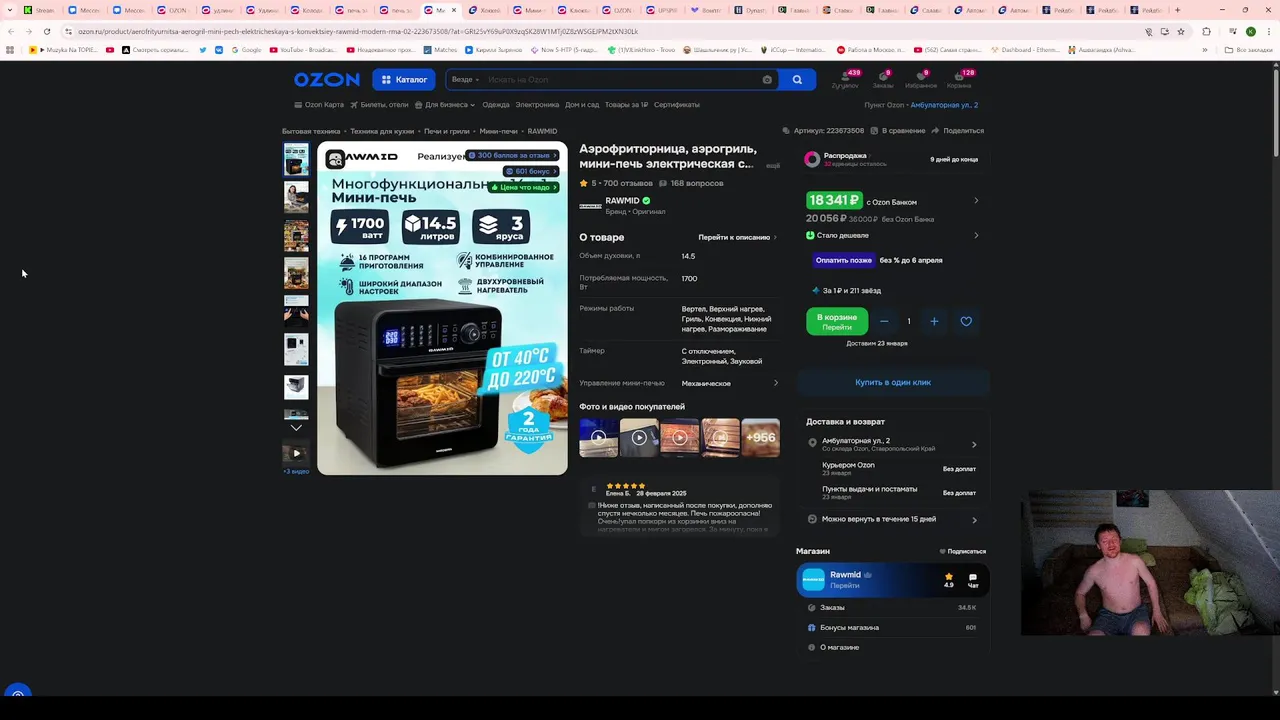
Task: Open the Заказы orders icon
Action: pos(883,79)
